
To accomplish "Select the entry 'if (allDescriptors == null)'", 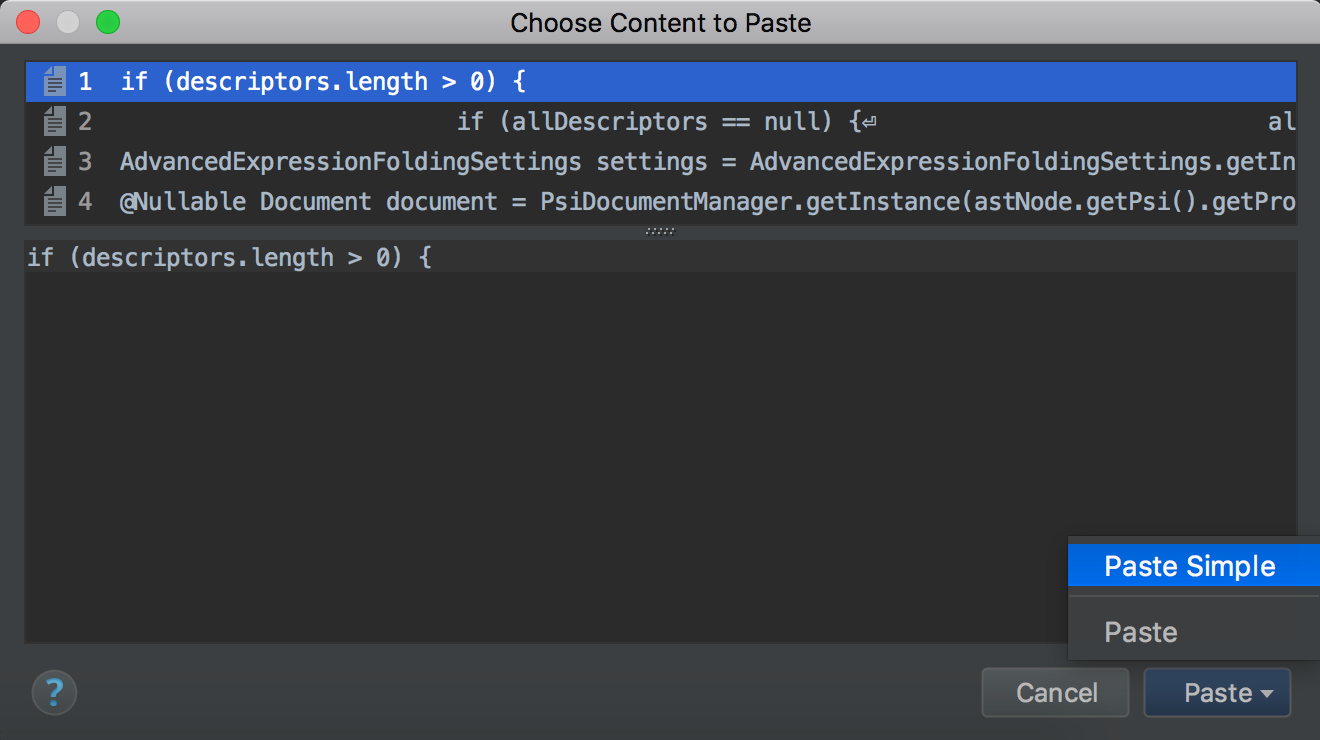I will tap(660, 122).
